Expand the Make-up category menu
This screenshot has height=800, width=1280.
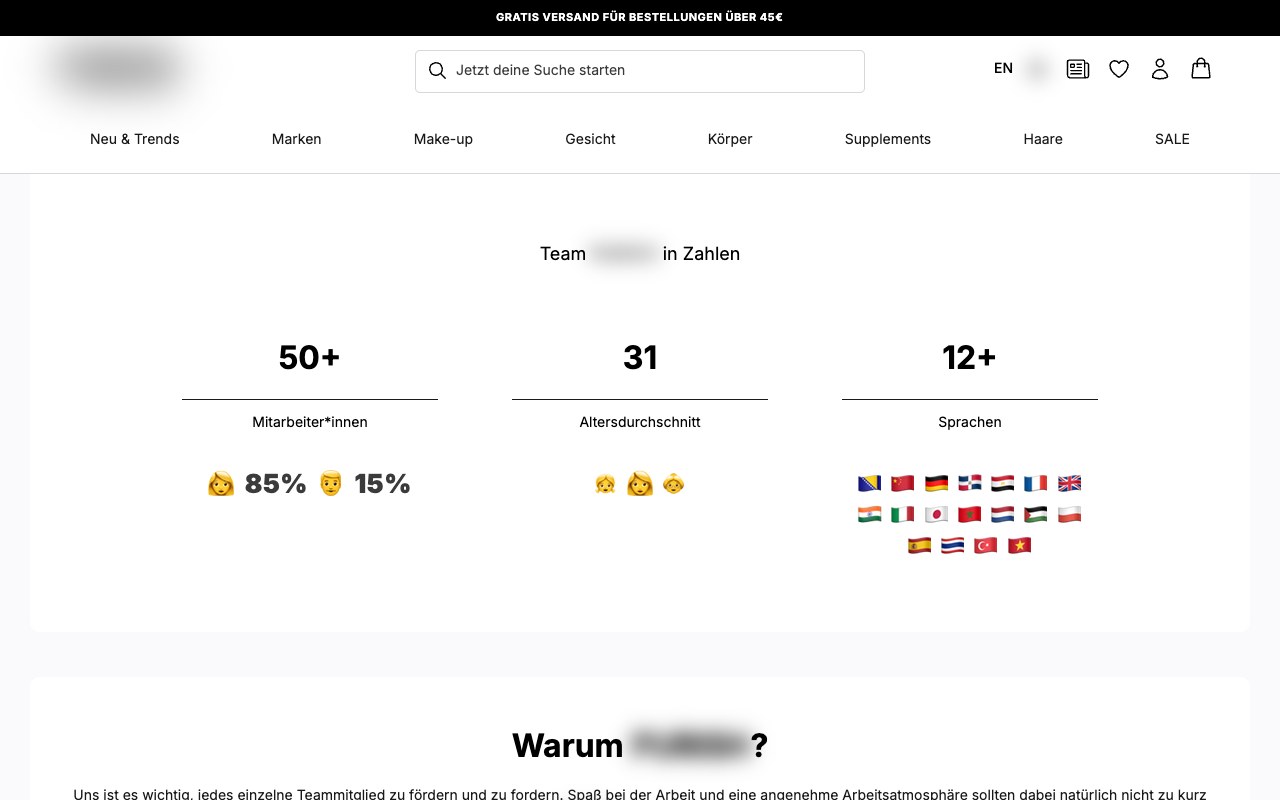tap(443, 139)
